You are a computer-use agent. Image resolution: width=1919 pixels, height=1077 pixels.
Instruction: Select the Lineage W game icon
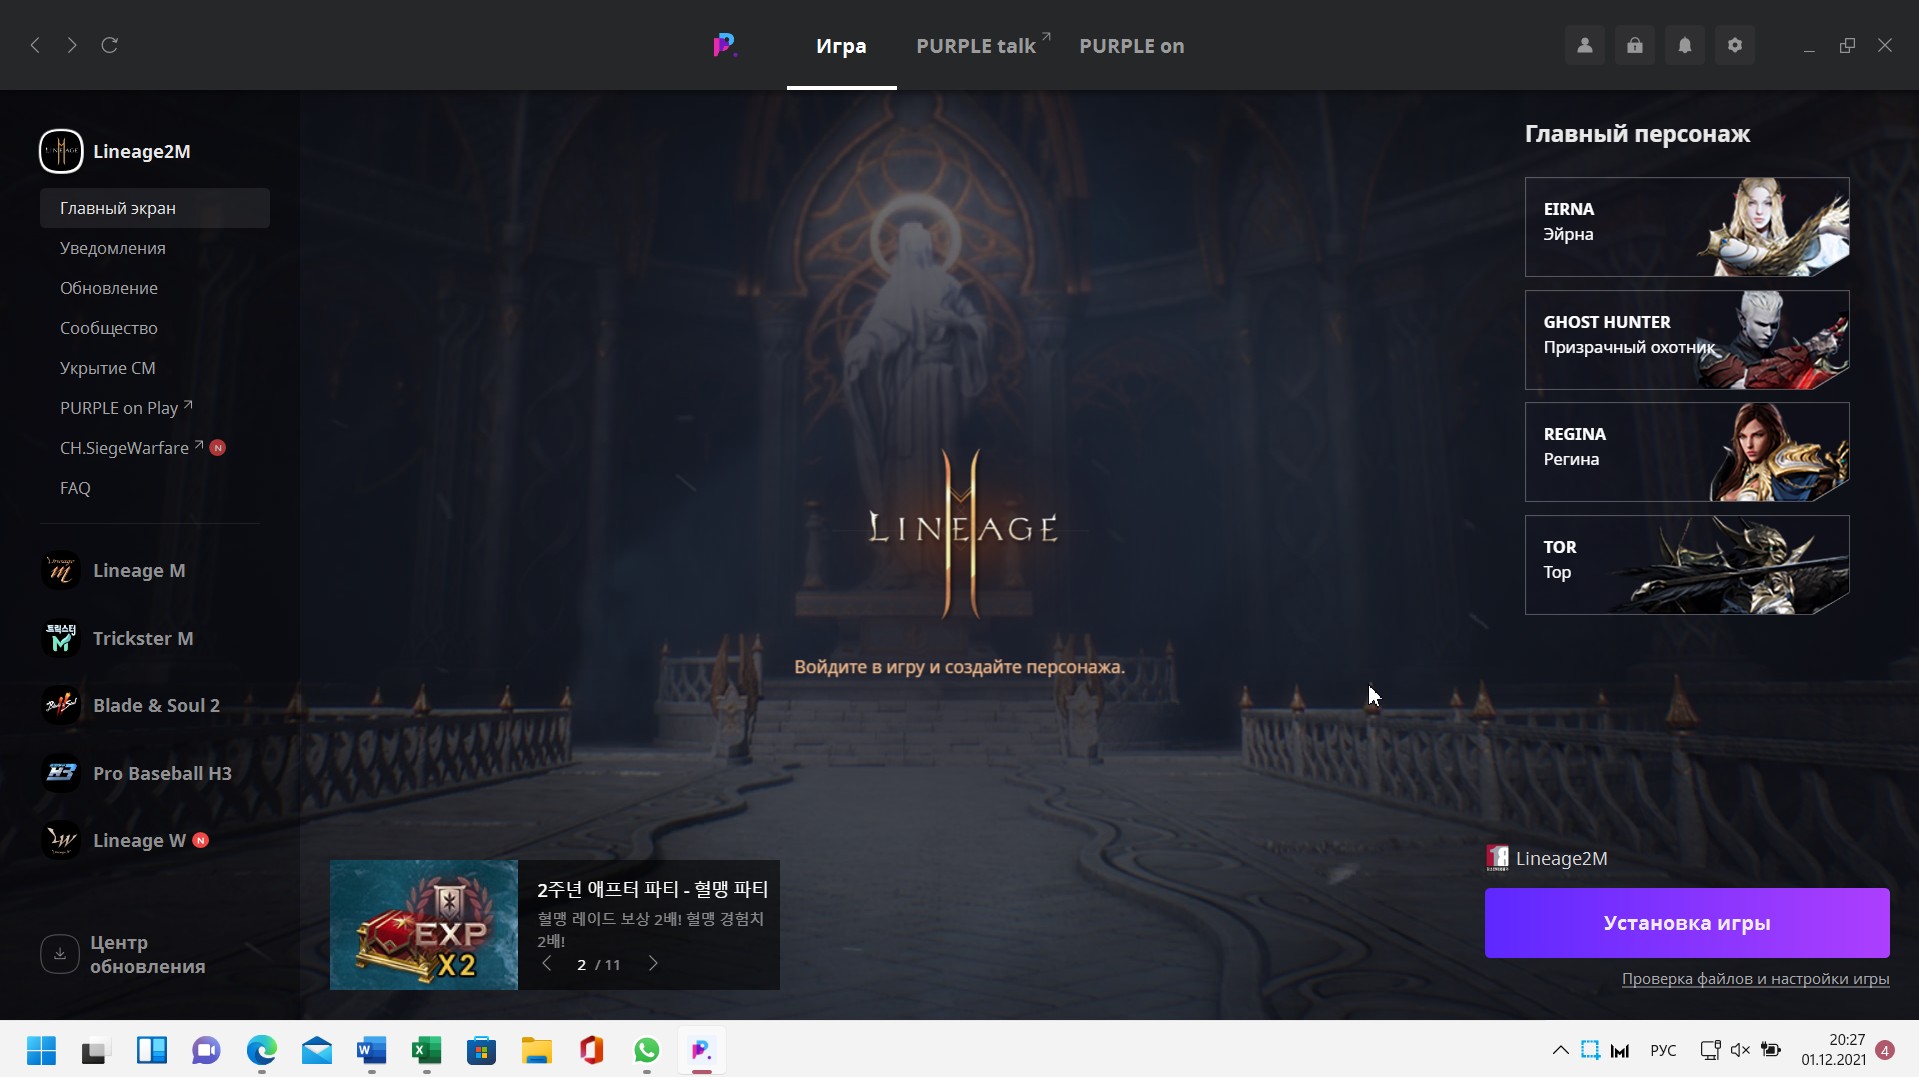pyautogui.click(x=61, y=840)
